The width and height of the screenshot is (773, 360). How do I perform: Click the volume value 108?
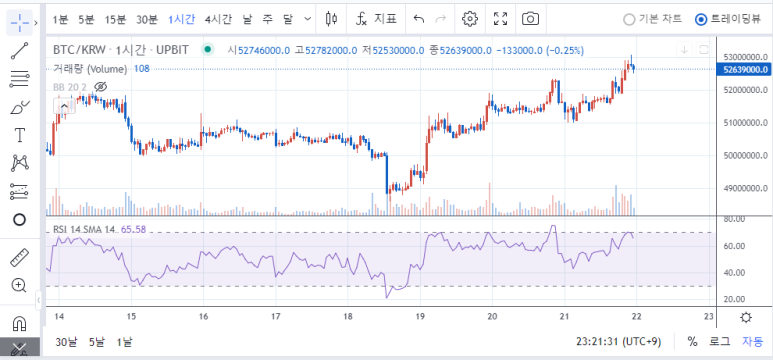141,69
